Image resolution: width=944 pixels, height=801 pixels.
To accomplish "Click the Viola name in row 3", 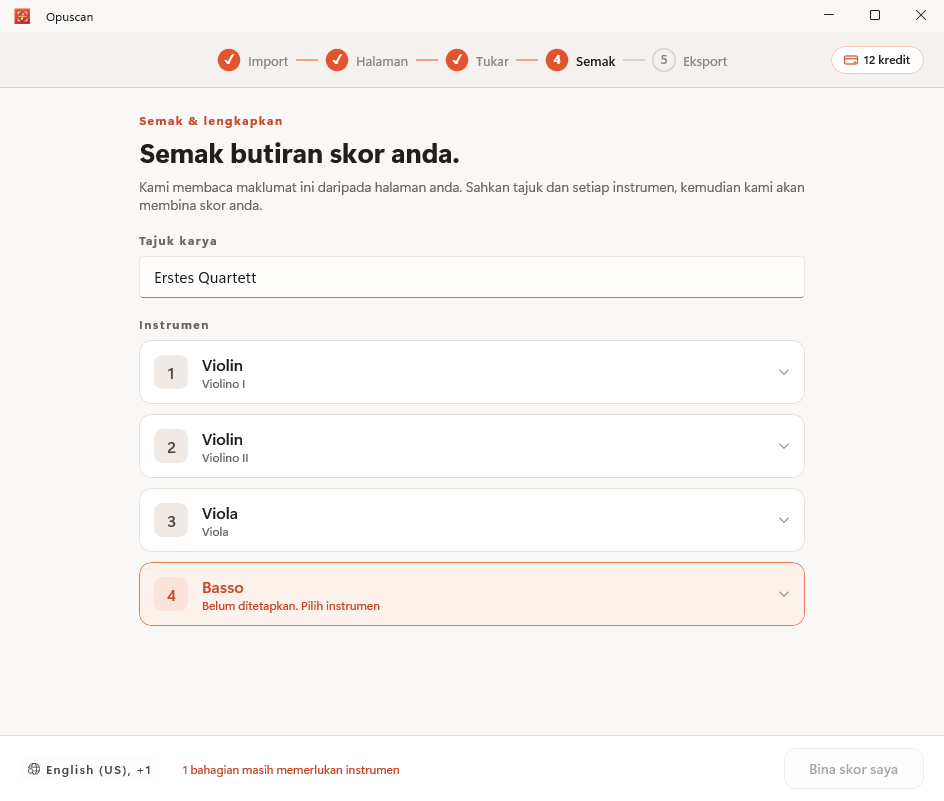I will (x=220, y=514).
